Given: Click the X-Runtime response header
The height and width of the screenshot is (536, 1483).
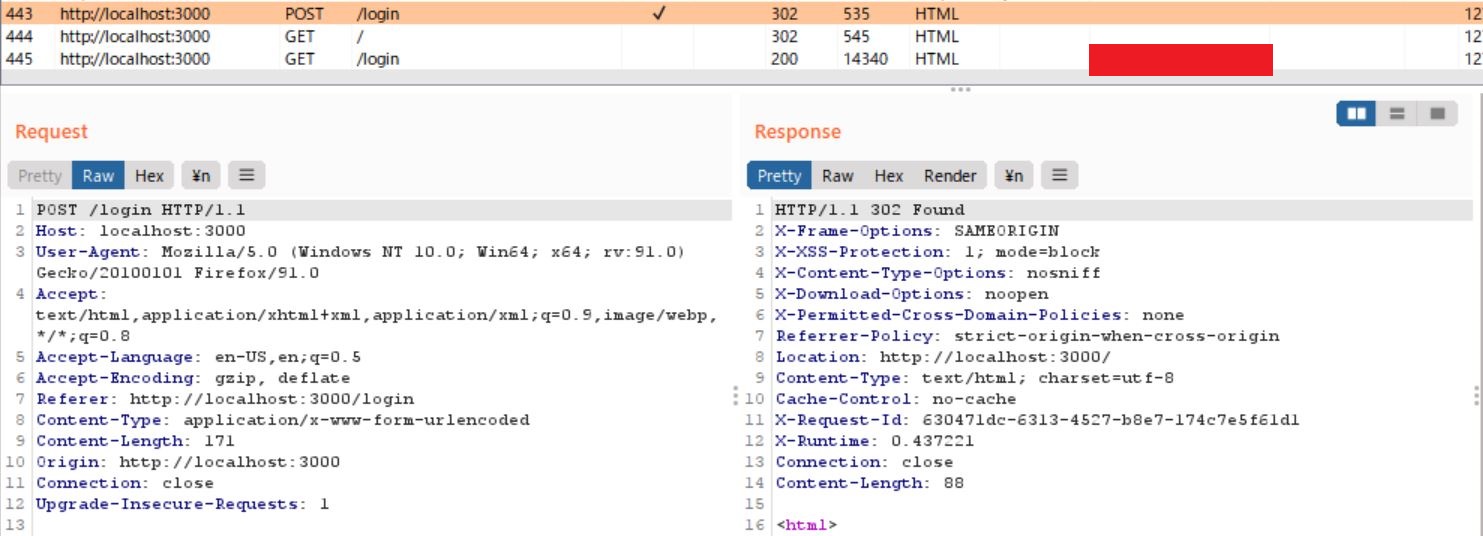Looking at the screenshot, I should pos(874,441).
